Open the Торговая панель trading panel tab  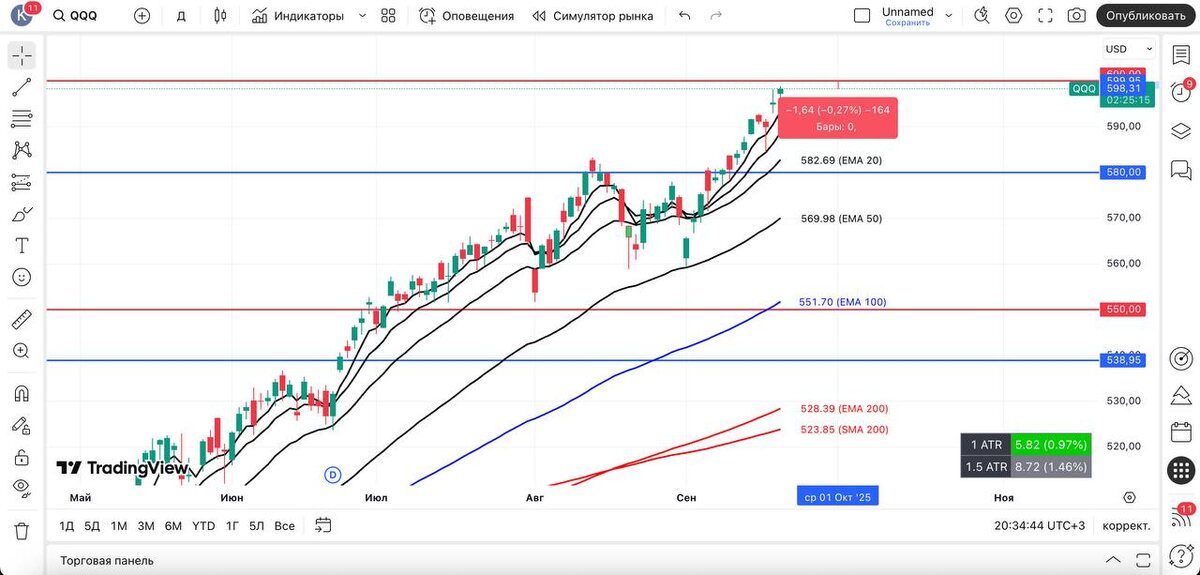(107, 560)
